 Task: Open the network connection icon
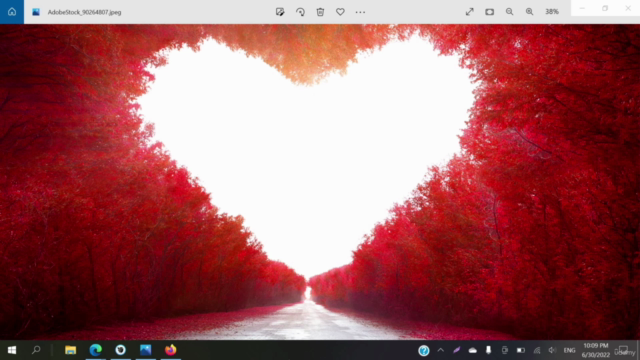click(537, 350)
